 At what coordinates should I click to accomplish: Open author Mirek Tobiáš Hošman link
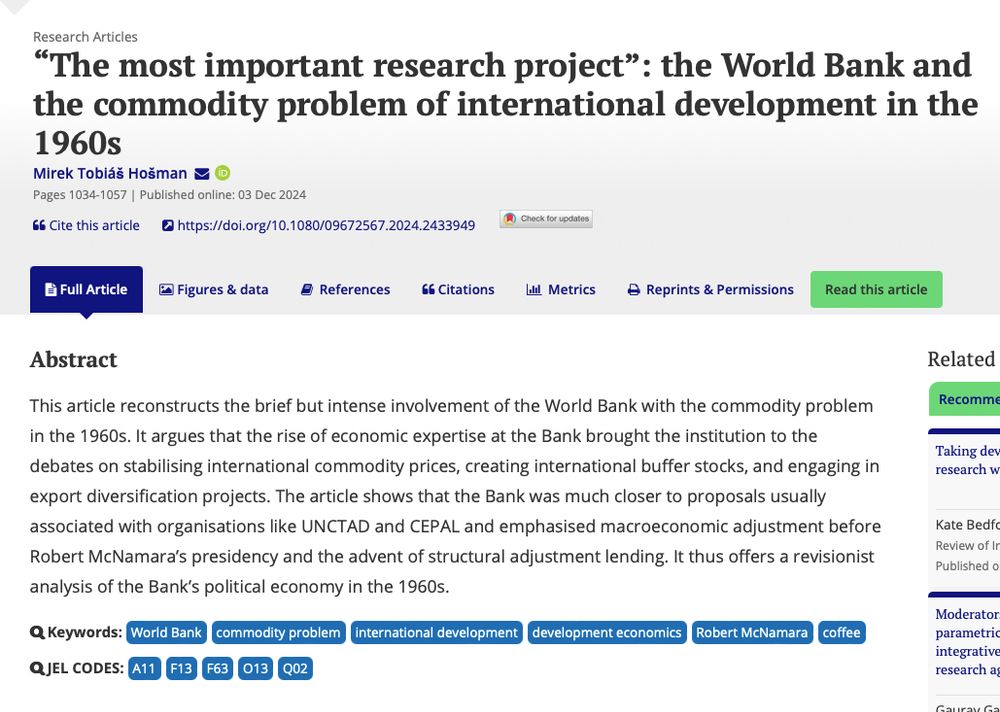(110, 174)
